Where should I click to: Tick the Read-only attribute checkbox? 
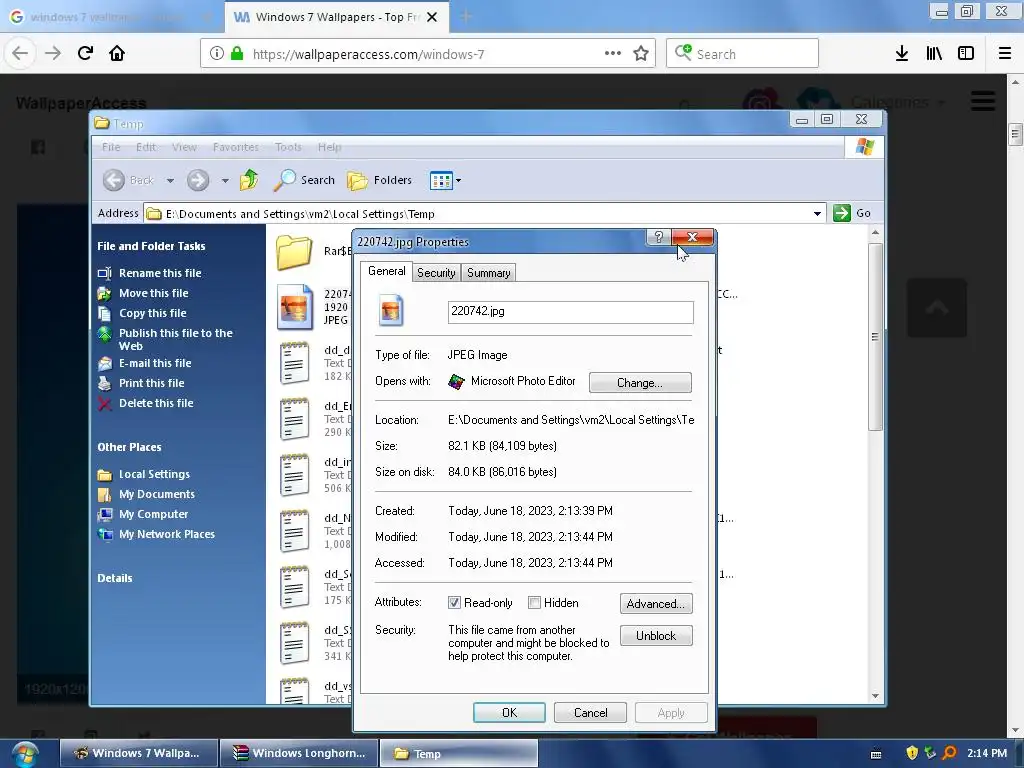(455, 603)
